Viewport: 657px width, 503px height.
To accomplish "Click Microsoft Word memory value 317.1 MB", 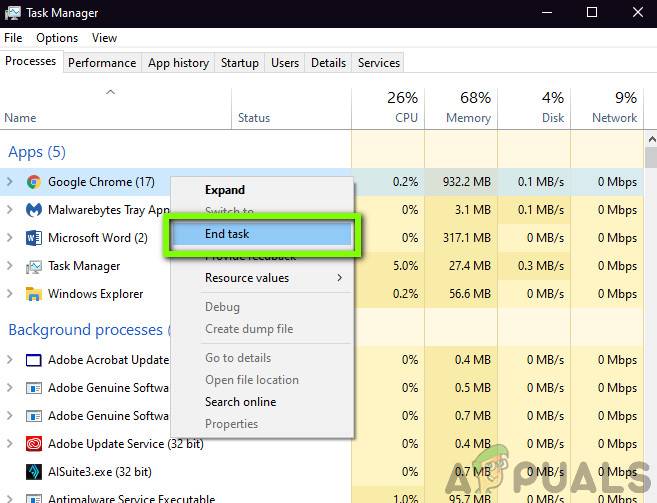I will tap(467, 238).
